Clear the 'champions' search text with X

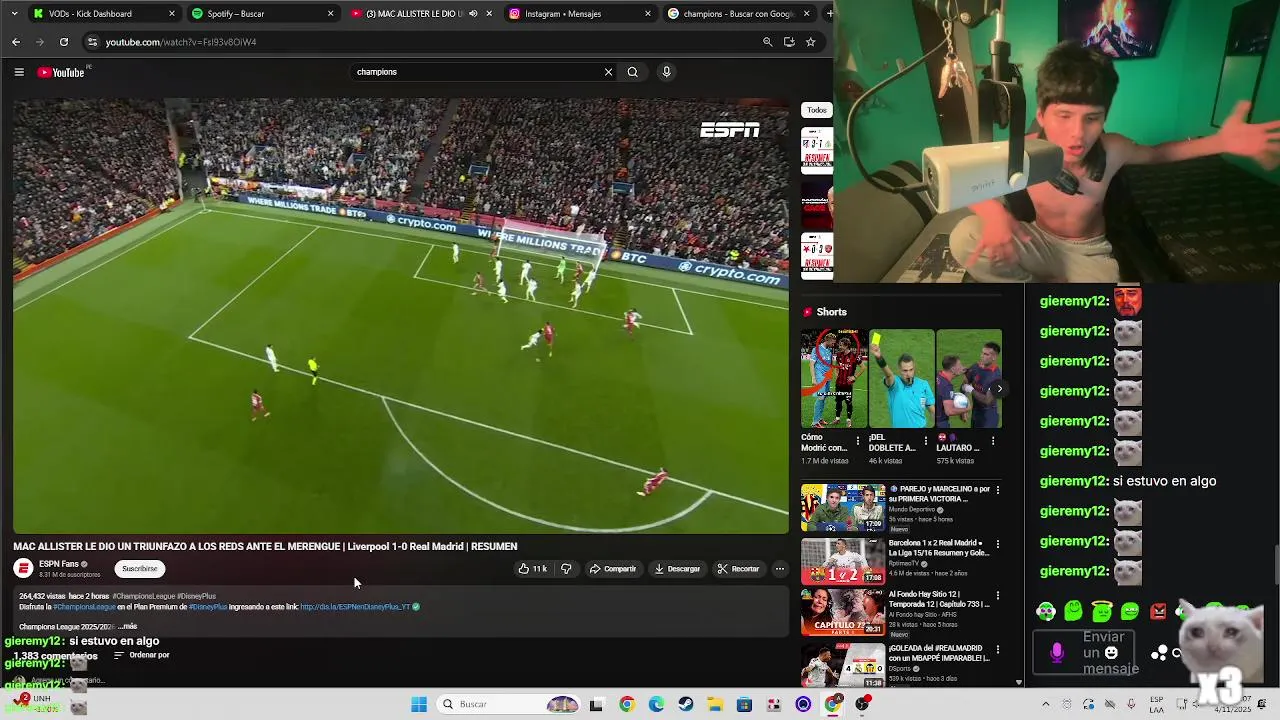click(608, 72)
